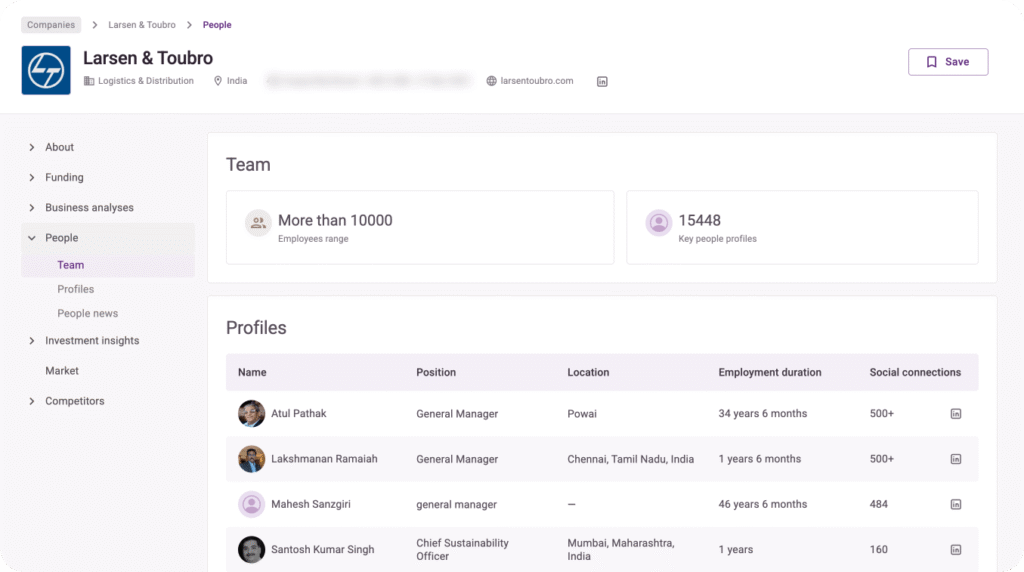Click Chennai, Tamil Nadu, India location cell
Image resolution: width=1024 pixels, height=572 pixels.
point(630,459)
